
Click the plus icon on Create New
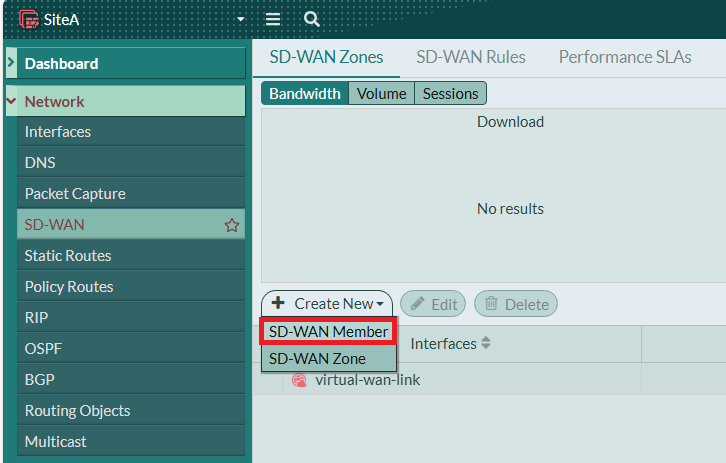(x=278, y=303)
